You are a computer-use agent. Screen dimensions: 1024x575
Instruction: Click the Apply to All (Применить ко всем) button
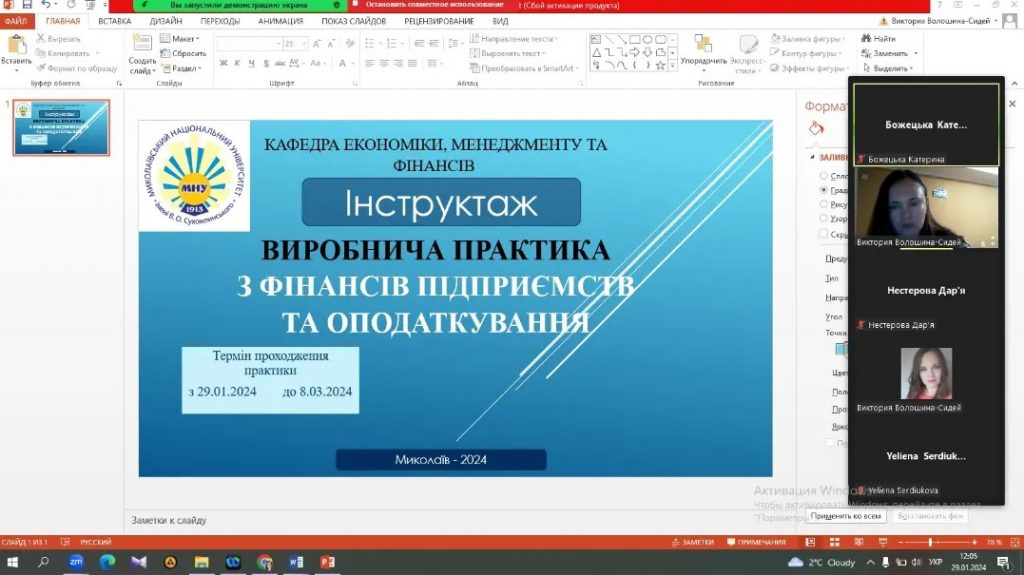point(846,516)
